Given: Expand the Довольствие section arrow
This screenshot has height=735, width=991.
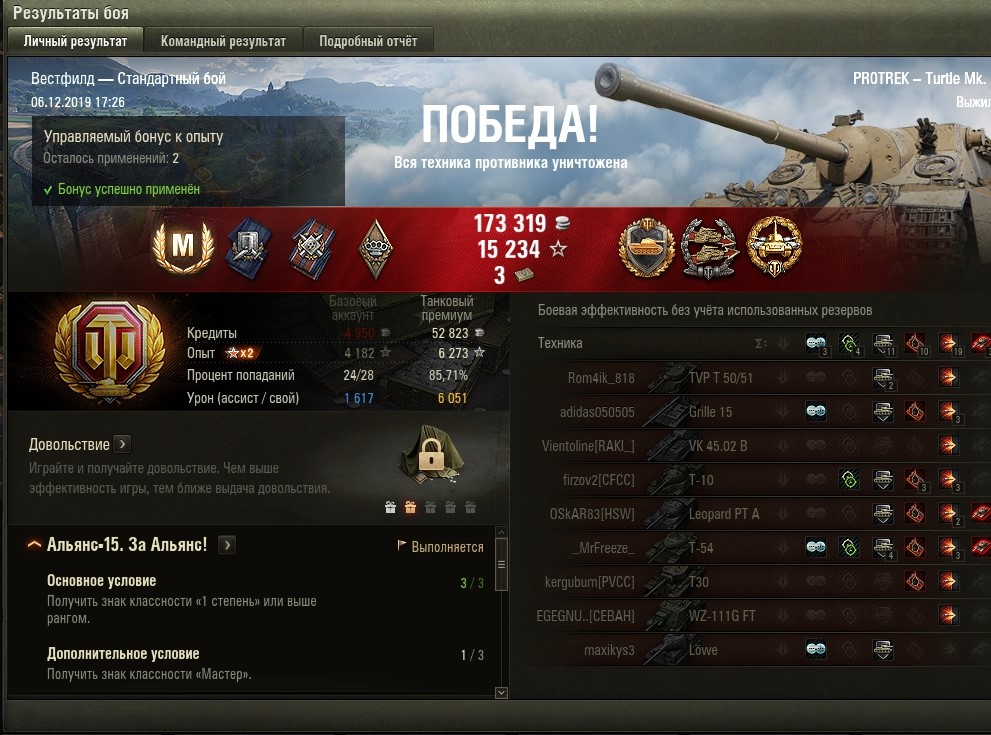Looking at the screenshot, I should (x=123, y=444).
